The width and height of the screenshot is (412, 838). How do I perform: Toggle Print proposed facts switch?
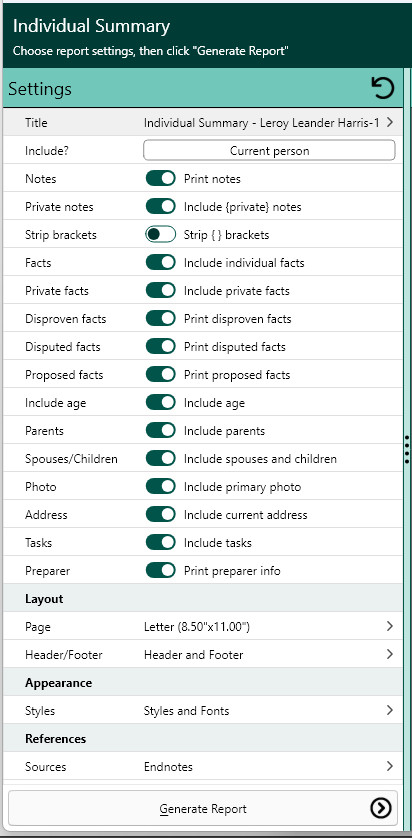click(160, 374)
